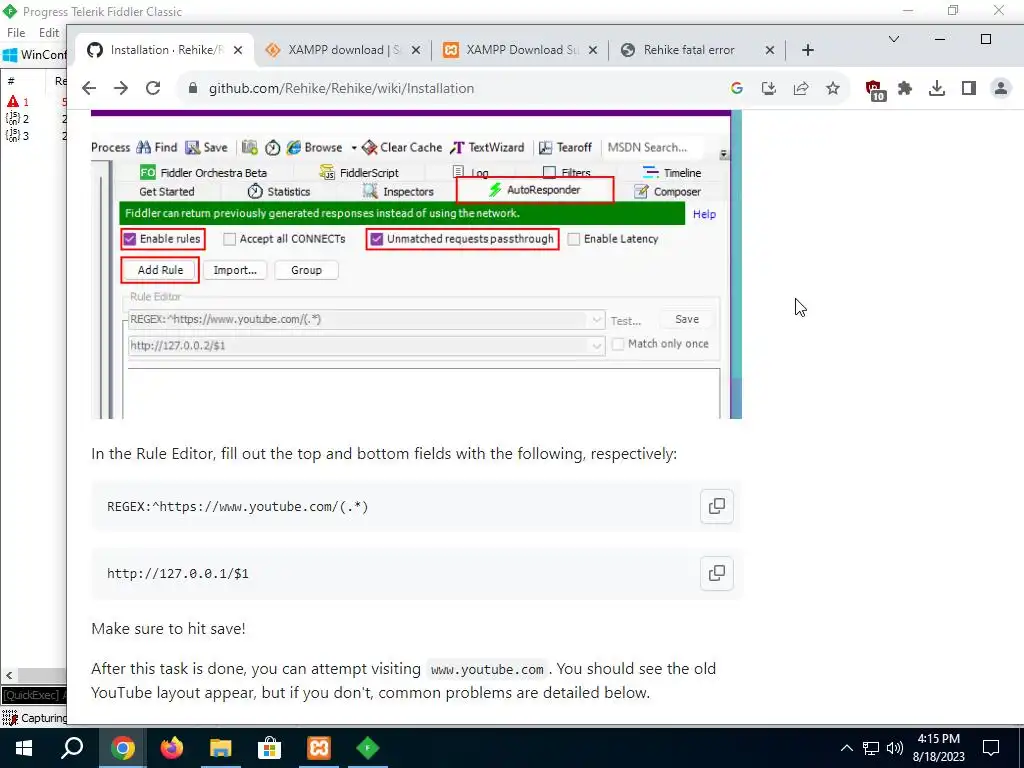Open Microsoft Store from the taskbar
Viewport: 1024px width, 768px height.
pos(270,748)
